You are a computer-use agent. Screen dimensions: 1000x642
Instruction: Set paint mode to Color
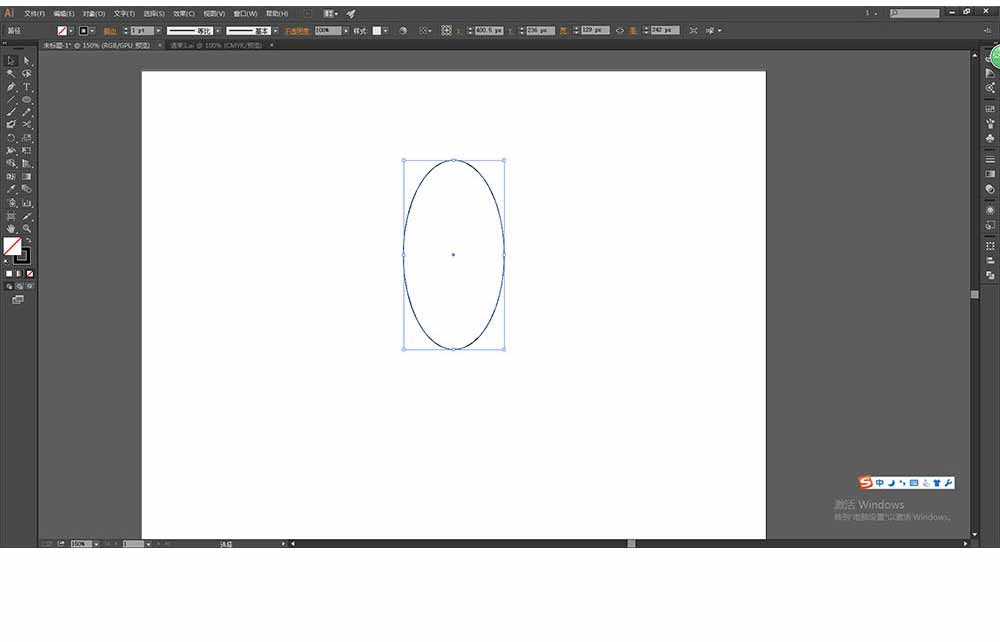[x=9, y=274]
